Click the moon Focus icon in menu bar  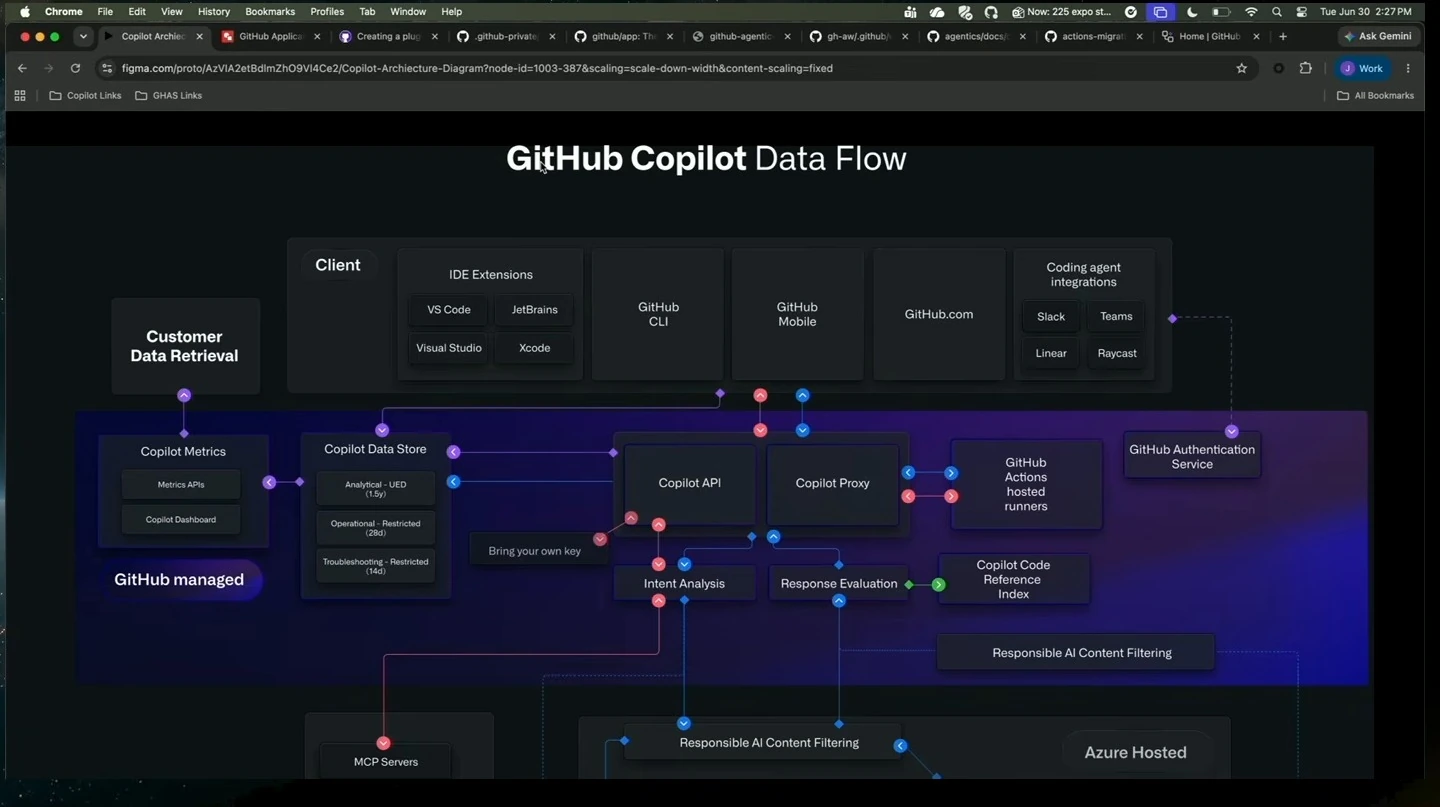[1192, 12]
